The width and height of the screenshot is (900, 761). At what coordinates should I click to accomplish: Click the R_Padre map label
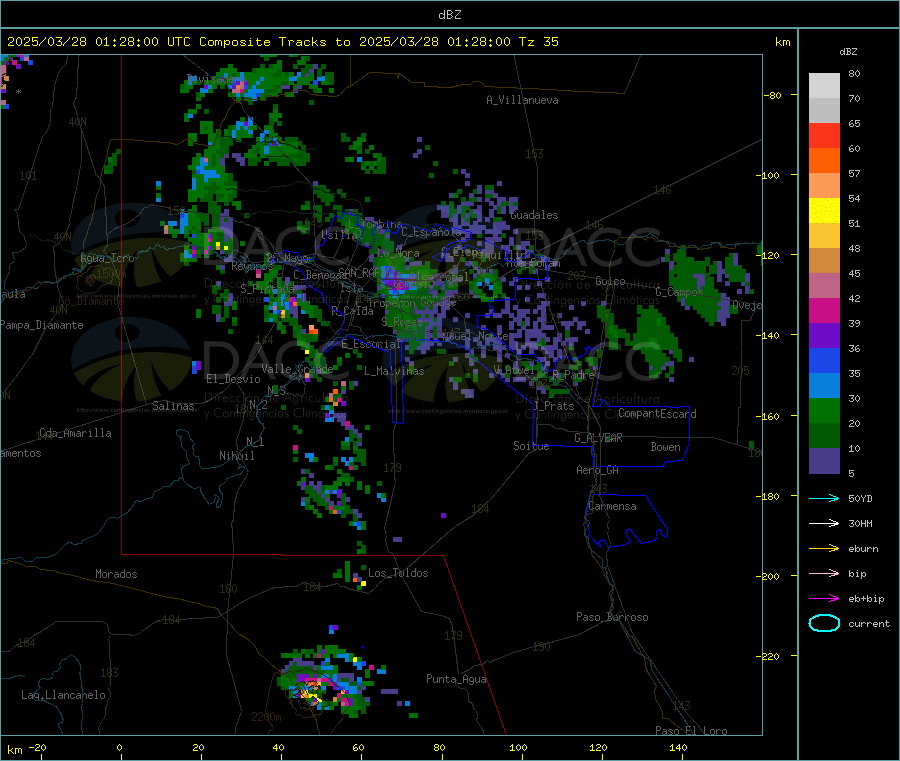pos(573,375)
